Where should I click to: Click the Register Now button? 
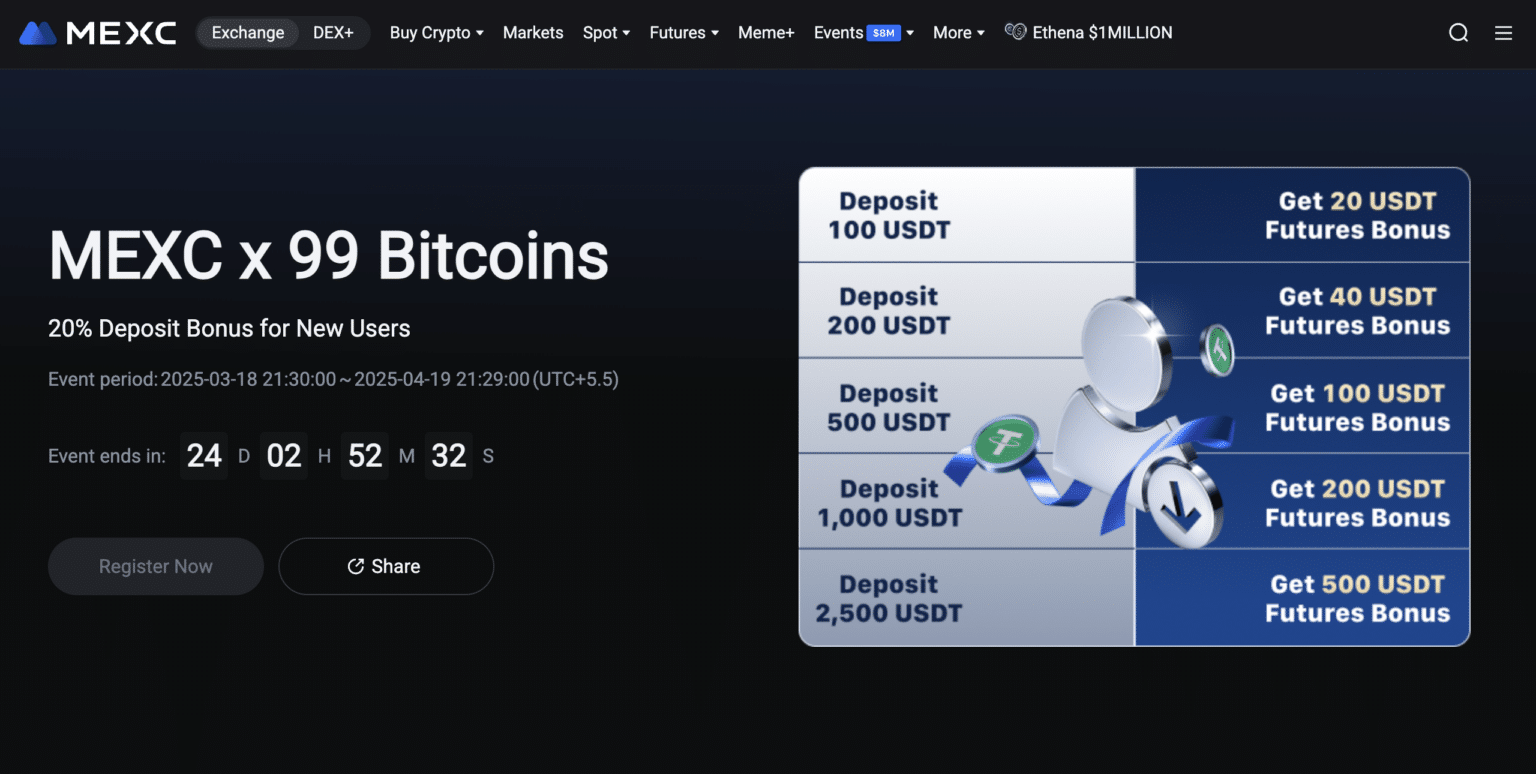coord(156,567)
